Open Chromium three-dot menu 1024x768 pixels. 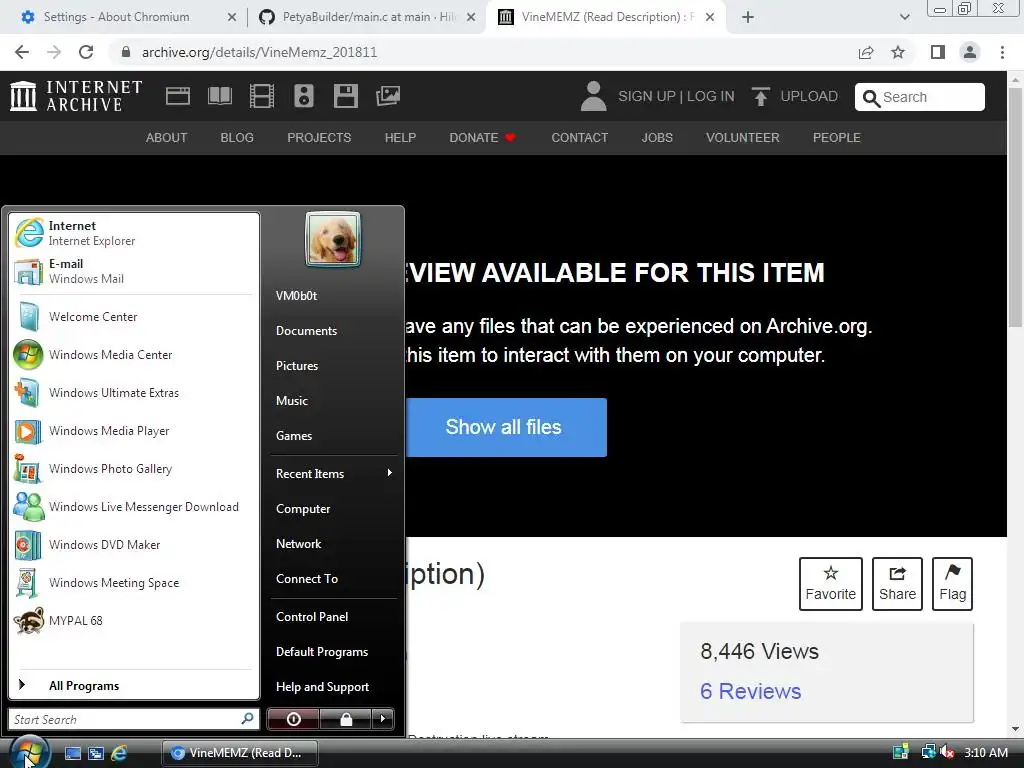click(1002, 52)
